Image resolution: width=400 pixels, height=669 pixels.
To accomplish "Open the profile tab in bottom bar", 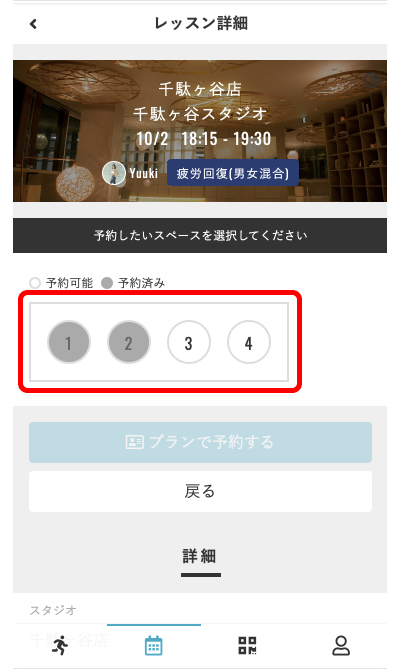I will click(x=341, y=645).
